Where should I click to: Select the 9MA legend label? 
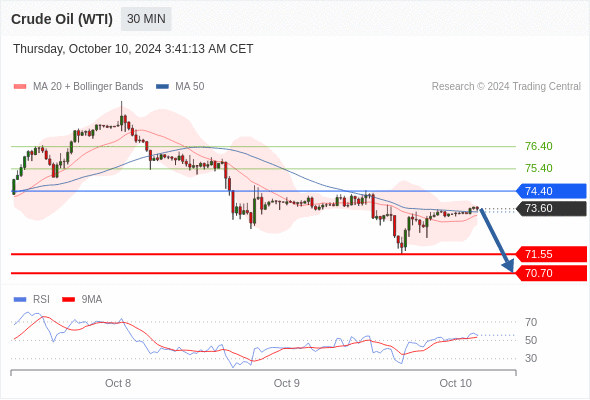coord(92,300)
